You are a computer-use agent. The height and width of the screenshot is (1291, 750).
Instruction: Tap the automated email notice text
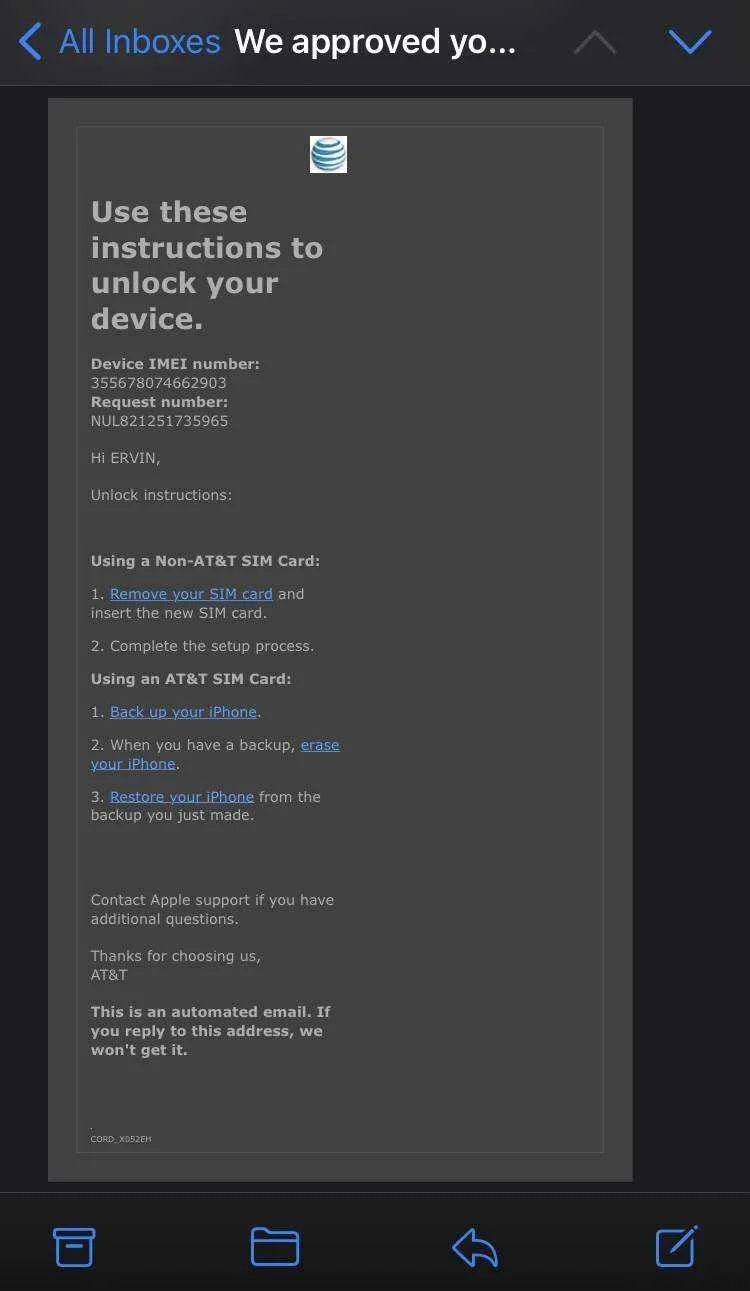click(210, 1031)
